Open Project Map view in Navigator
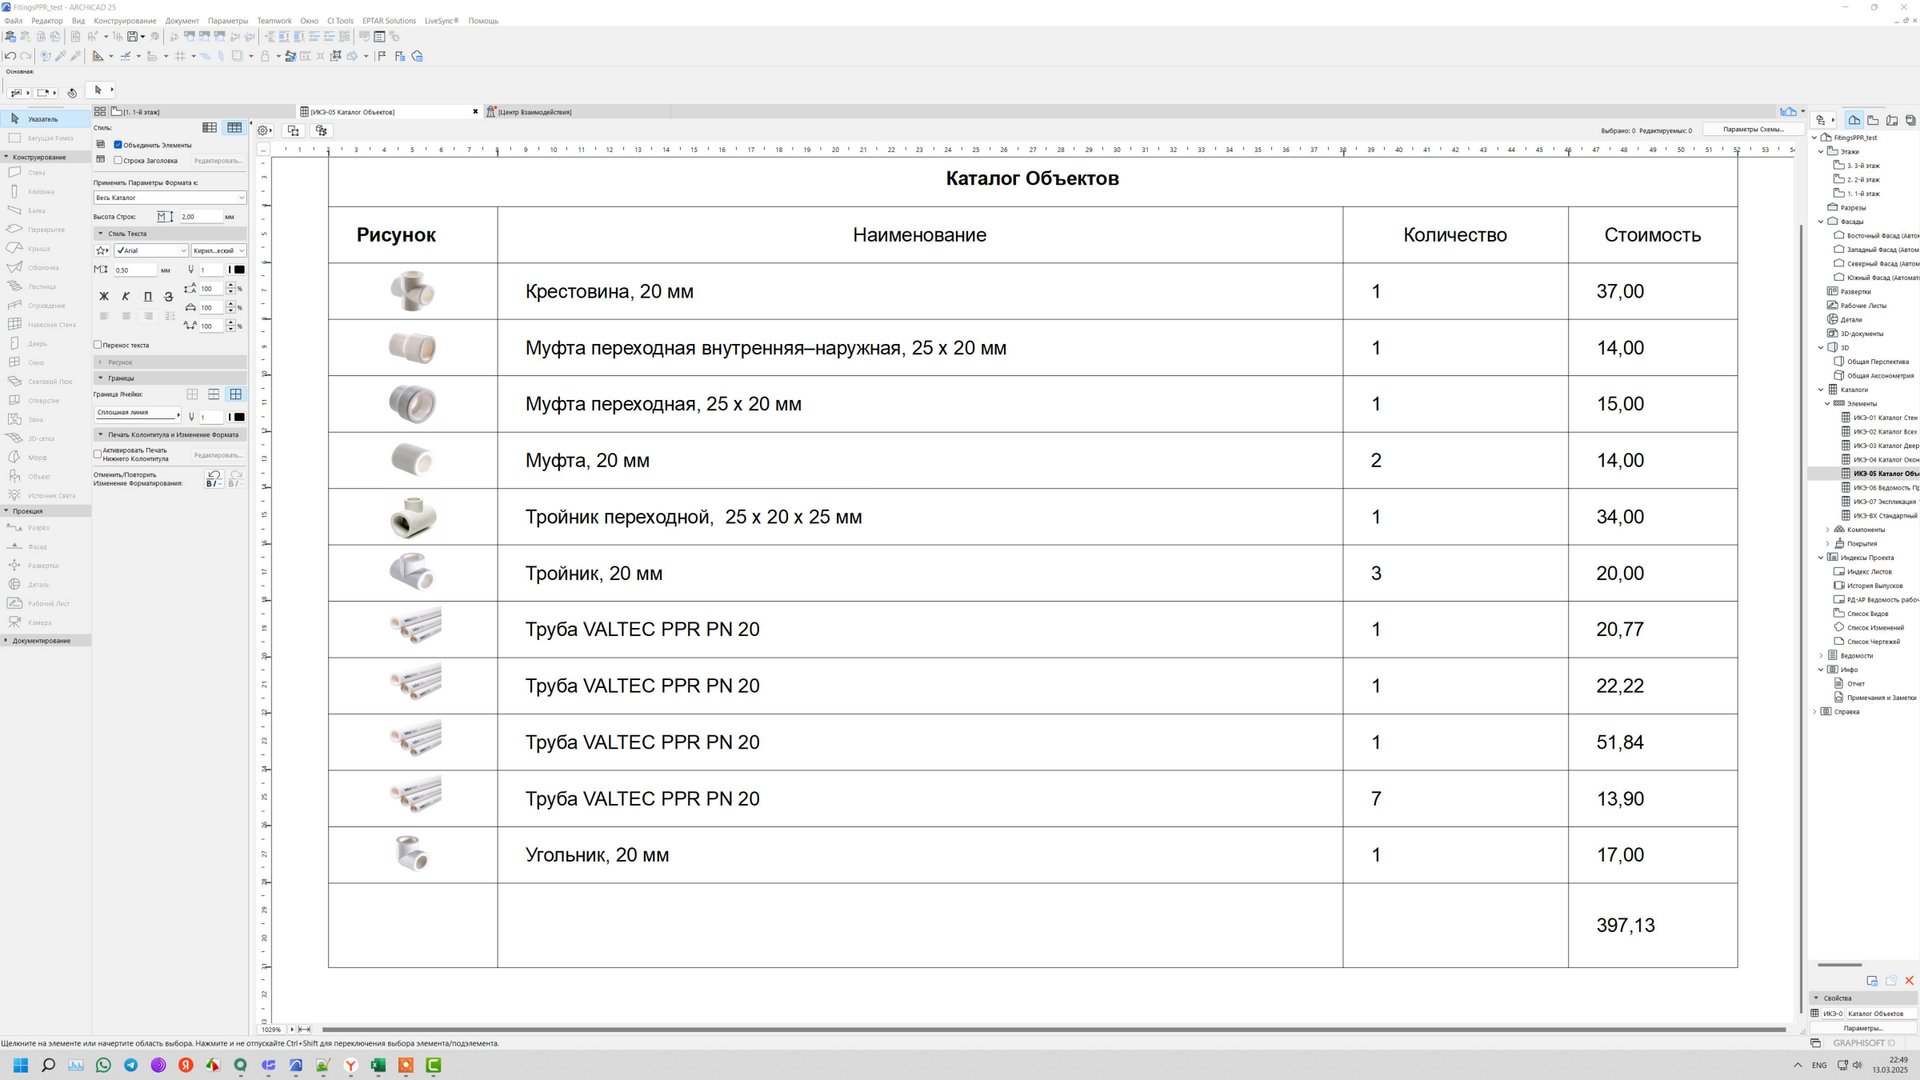Viewport: 1920px width, 1080px height. tap(1854, 120)
